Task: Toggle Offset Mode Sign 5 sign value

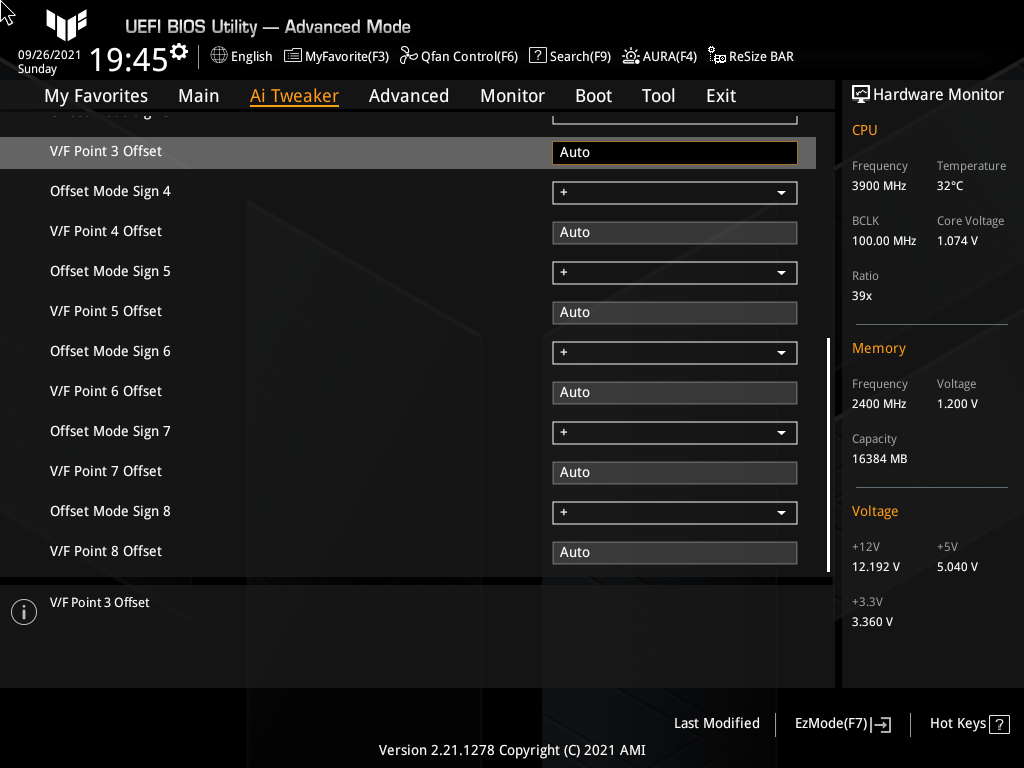Action: [x=674, y=272]
